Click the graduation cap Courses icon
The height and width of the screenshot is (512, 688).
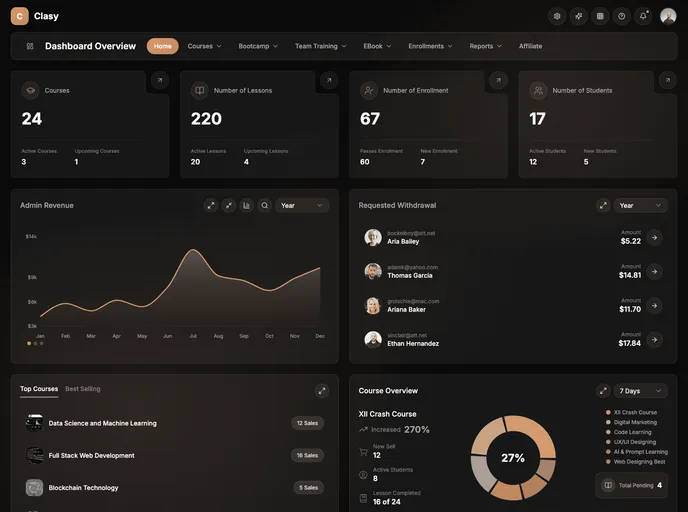point(30,90)
